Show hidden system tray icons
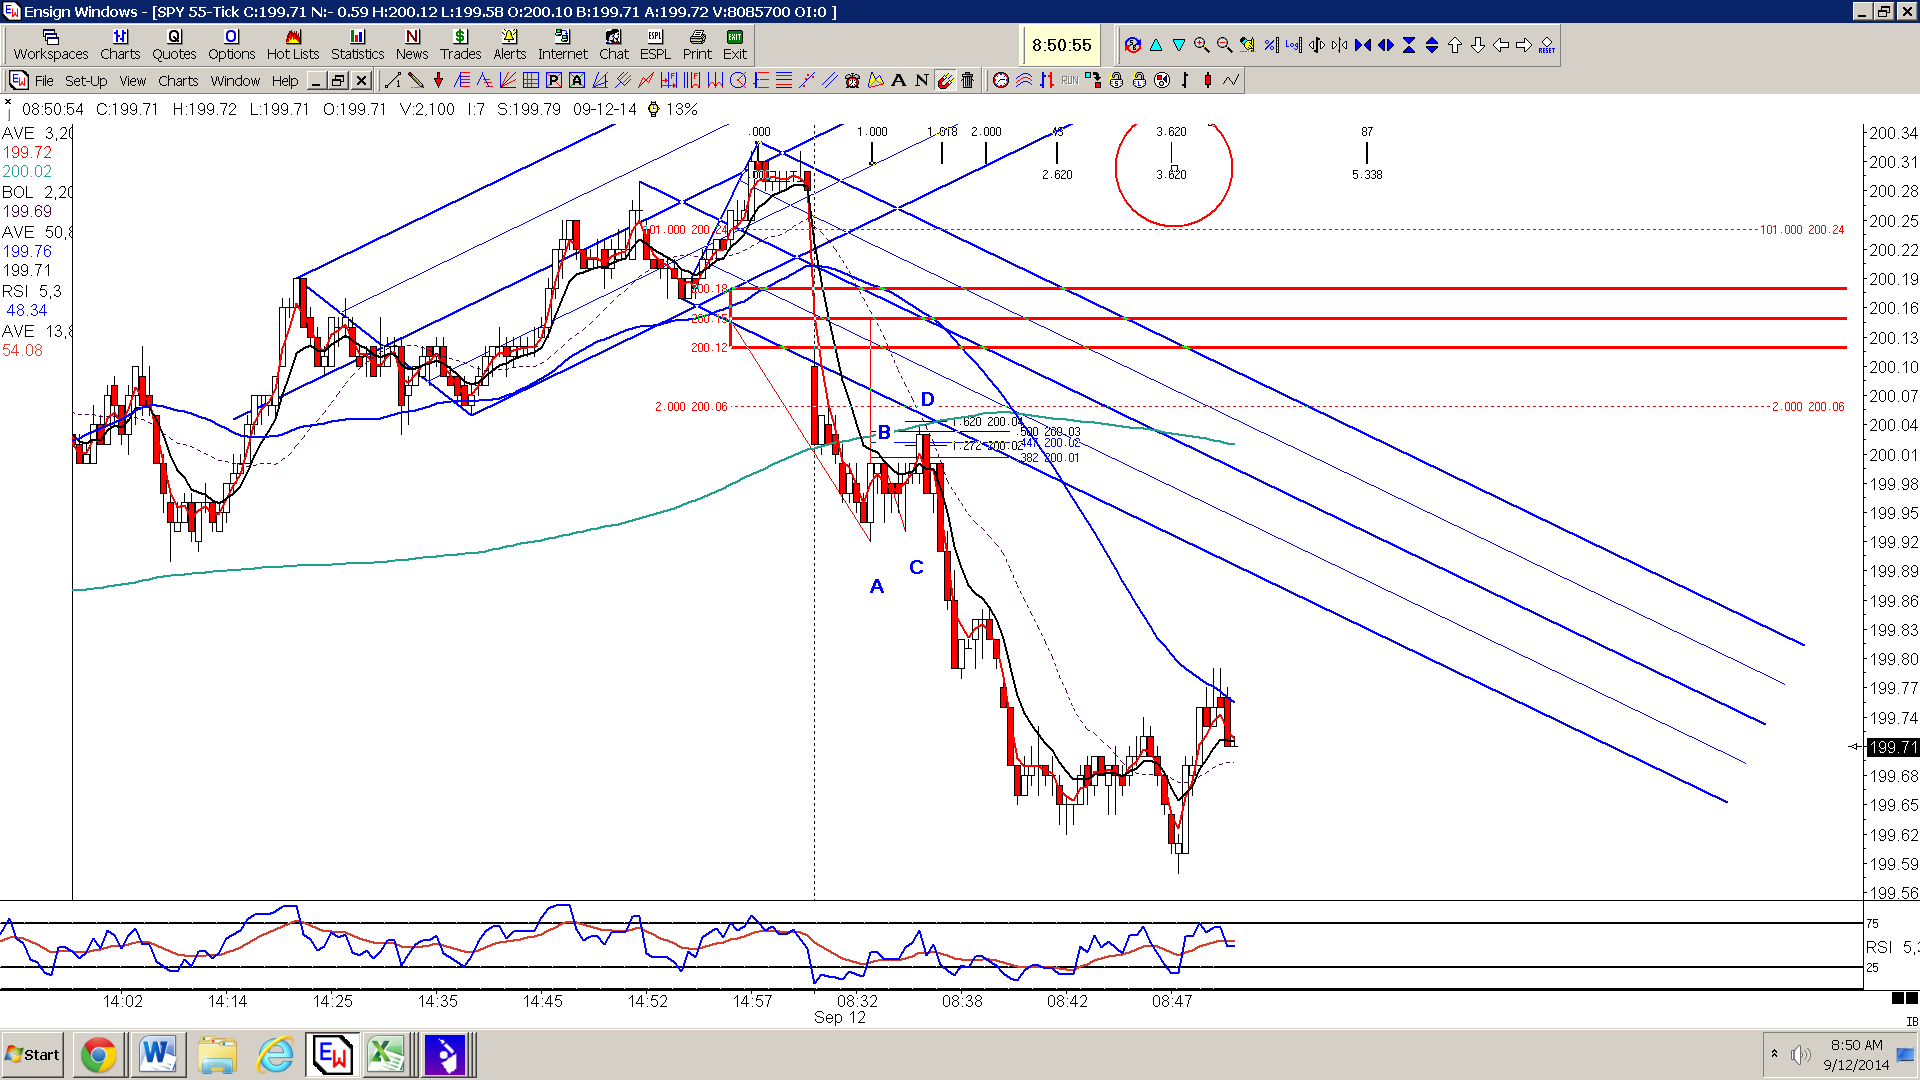Screen dimensions: 1920x1080 (x=1775, y=1054)
